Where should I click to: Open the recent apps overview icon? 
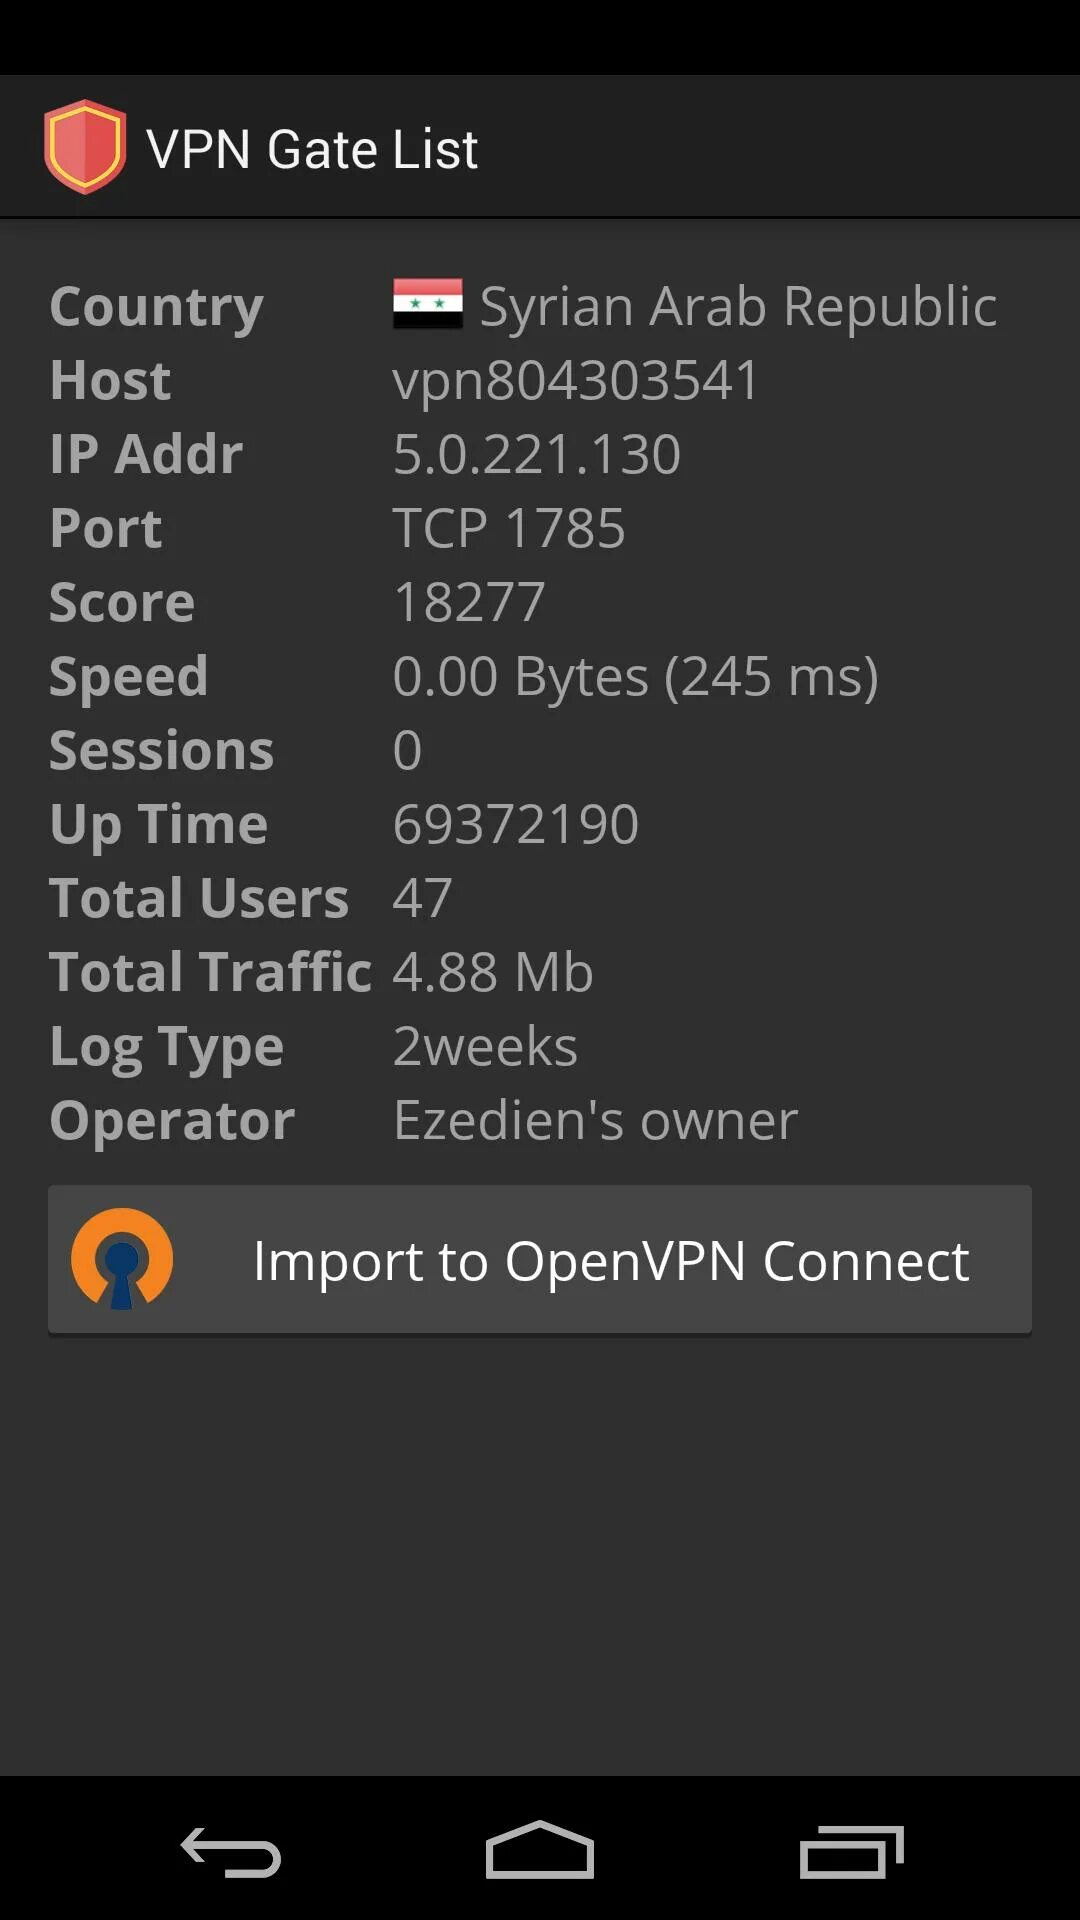851,1851
